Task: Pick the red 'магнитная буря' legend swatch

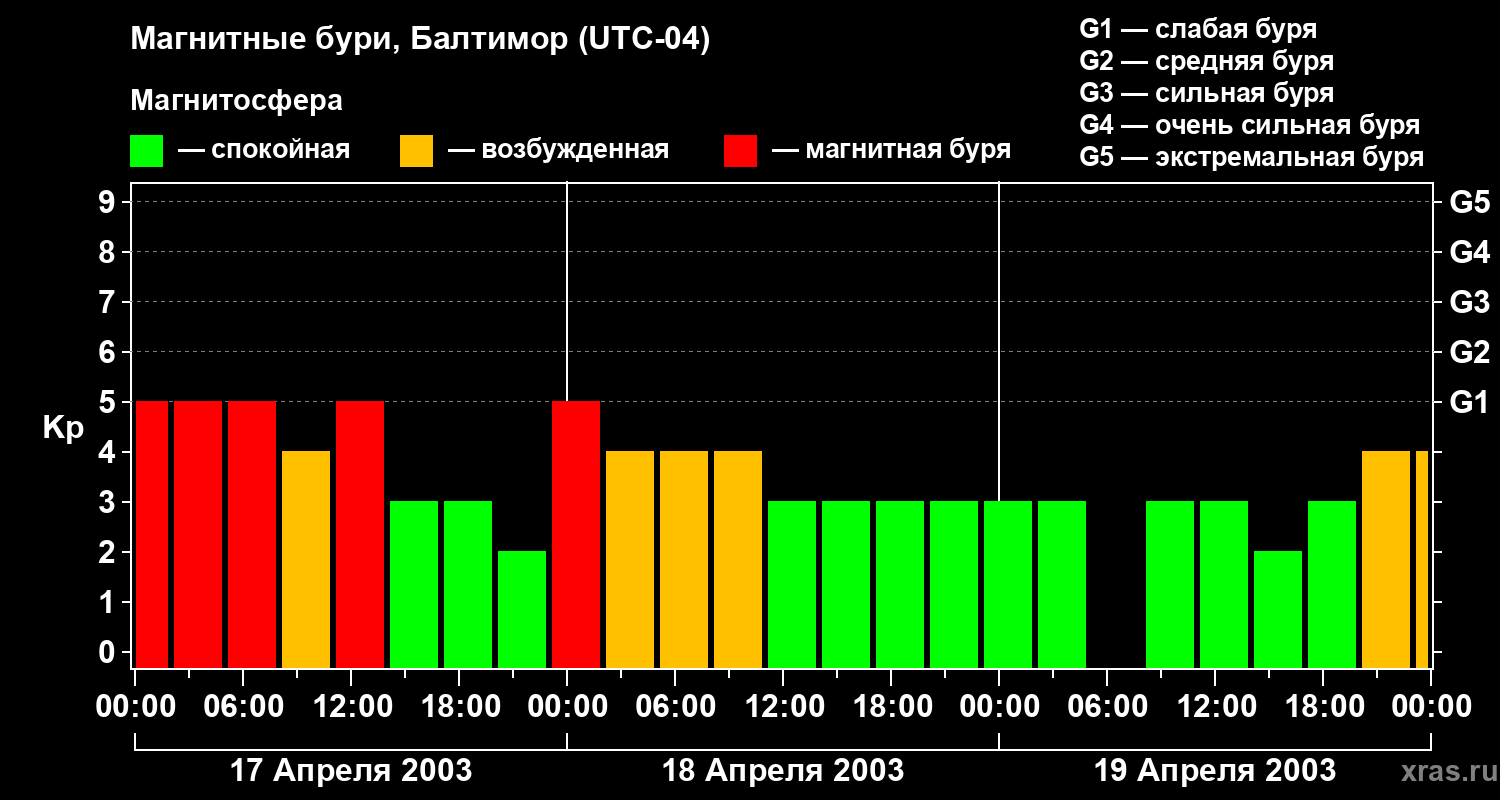Action: (x=740, y=151)
